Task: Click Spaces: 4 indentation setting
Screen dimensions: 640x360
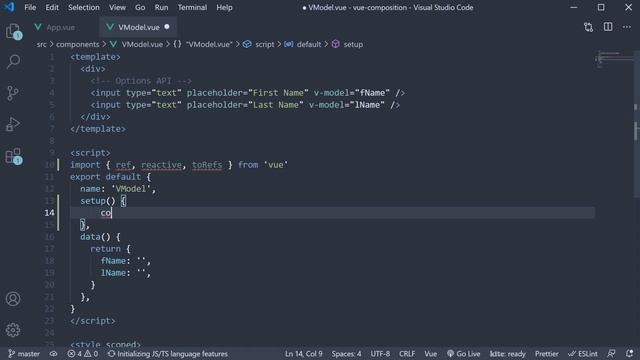Action: coord(346,354)
